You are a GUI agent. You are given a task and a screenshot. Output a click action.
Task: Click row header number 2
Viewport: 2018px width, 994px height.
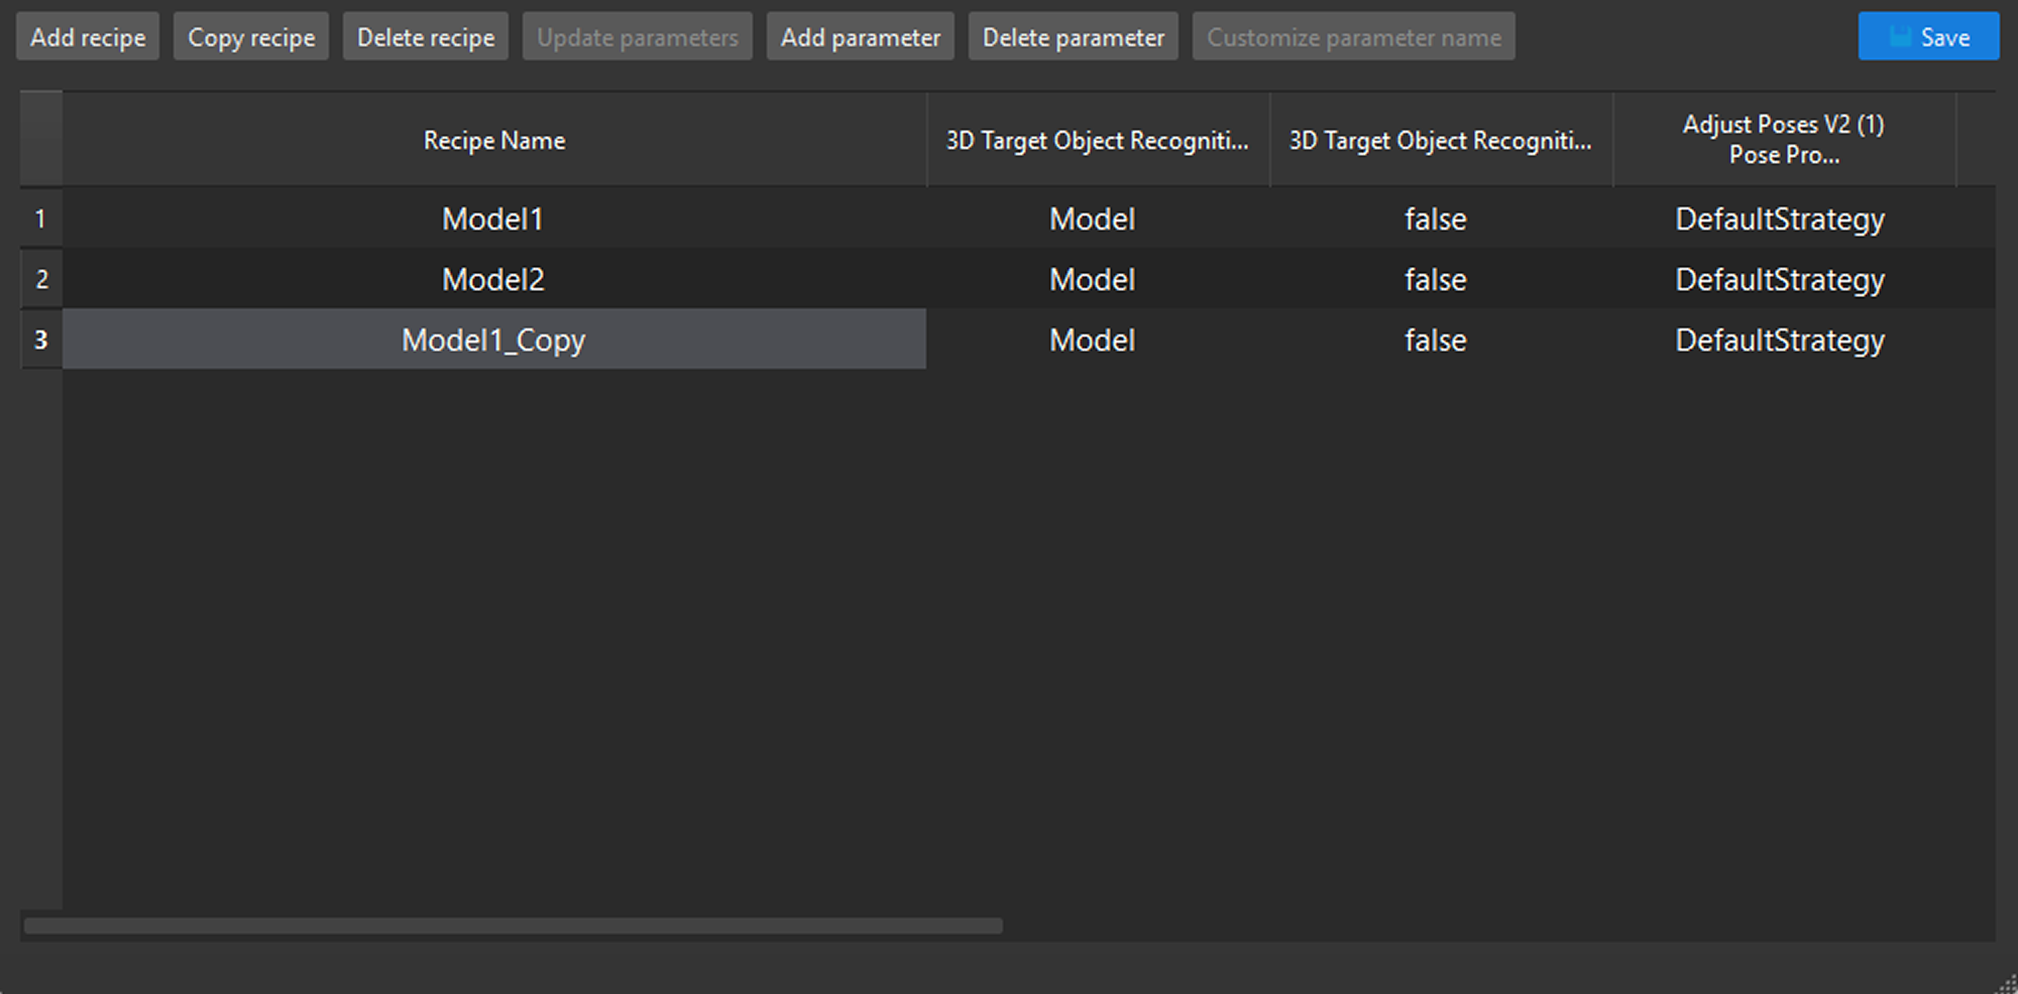(x=41, y=279)
